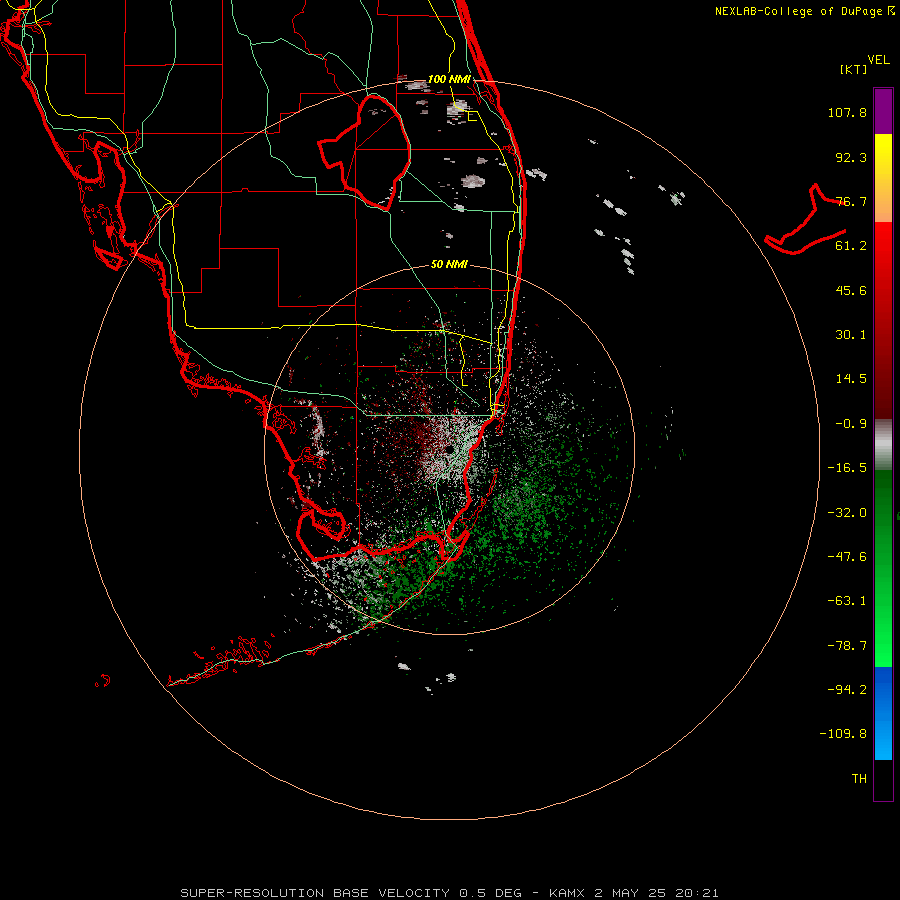900x900 pixels.
Task: Click the TH threshold label
Action: click(x=859, y=779)
